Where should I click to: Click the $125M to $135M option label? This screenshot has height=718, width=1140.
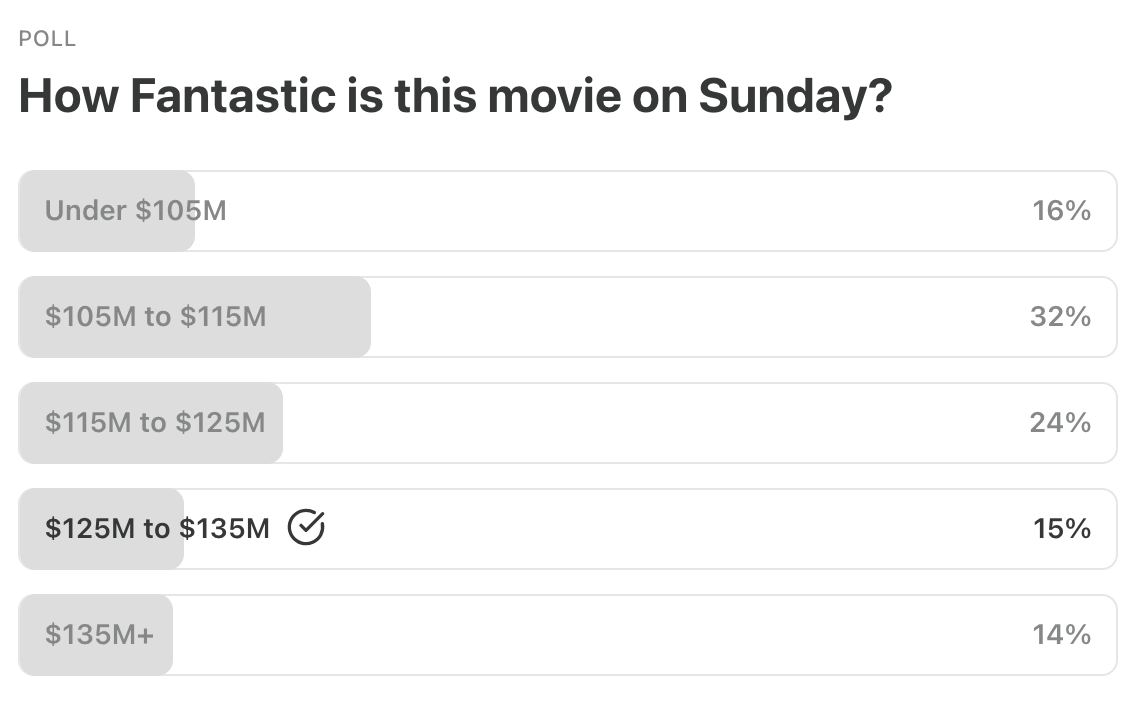(157, 529)
